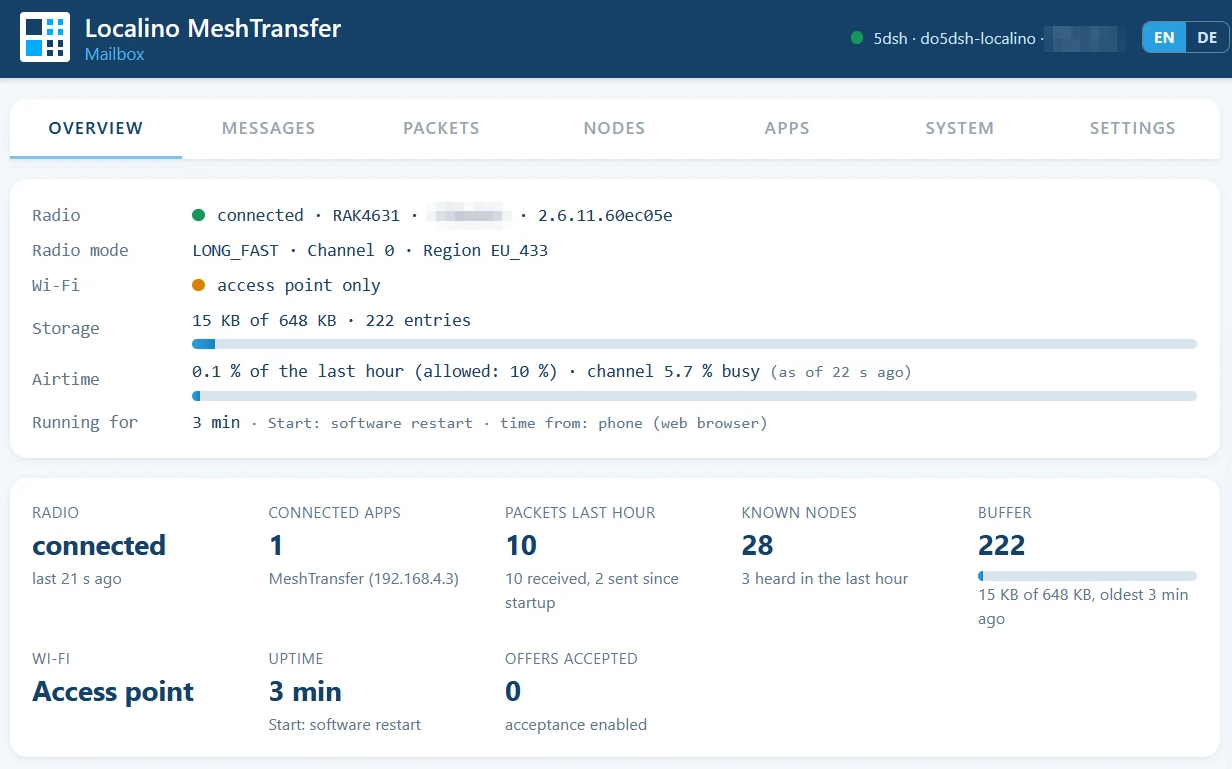The width and height of the screenshot is (1232, 769).
Task: Click Start: software restart under Uptime
Action: click(345, 725)
